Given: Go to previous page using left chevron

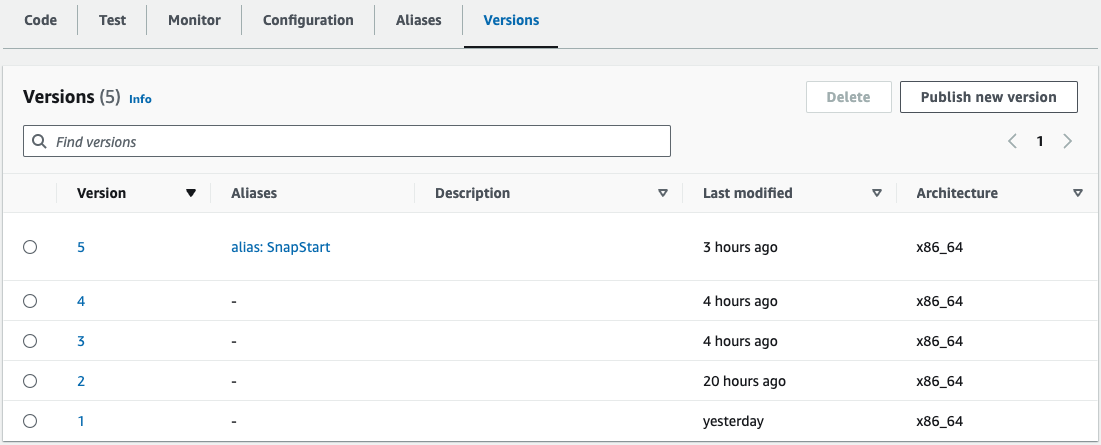Looking at the screenshot, I should point(1012,142).
